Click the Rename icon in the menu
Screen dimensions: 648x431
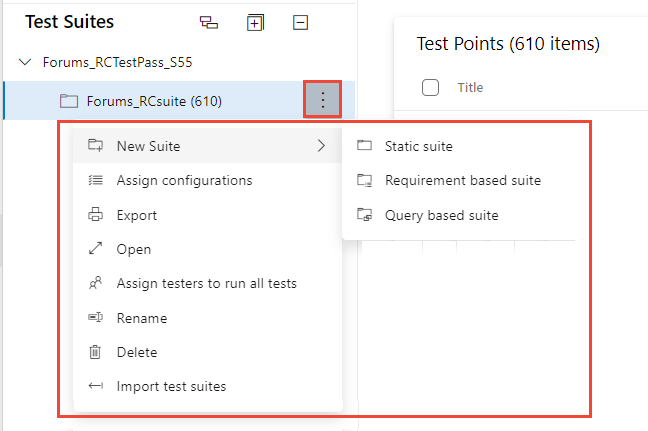click(x=96, y=318)
